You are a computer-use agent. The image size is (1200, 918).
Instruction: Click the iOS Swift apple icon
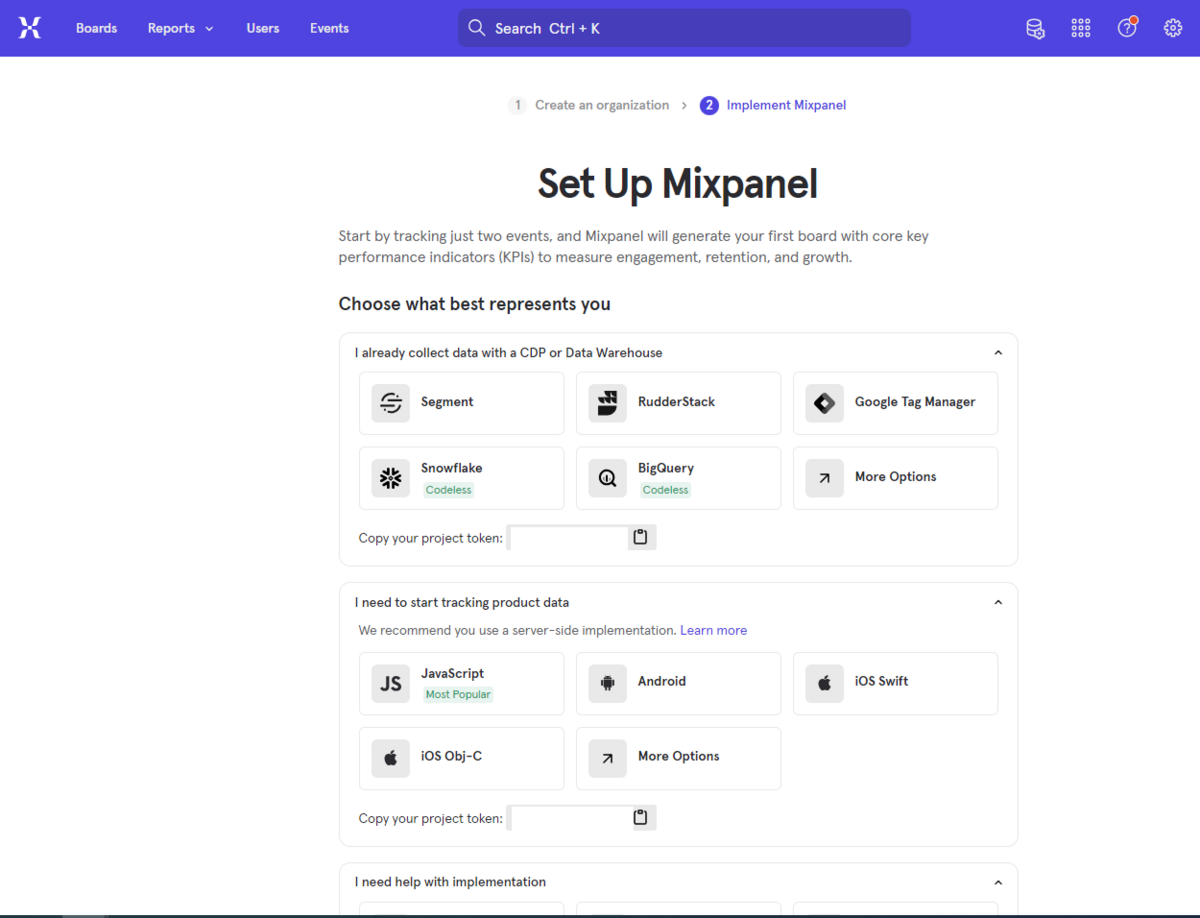[x=825, y=684]
